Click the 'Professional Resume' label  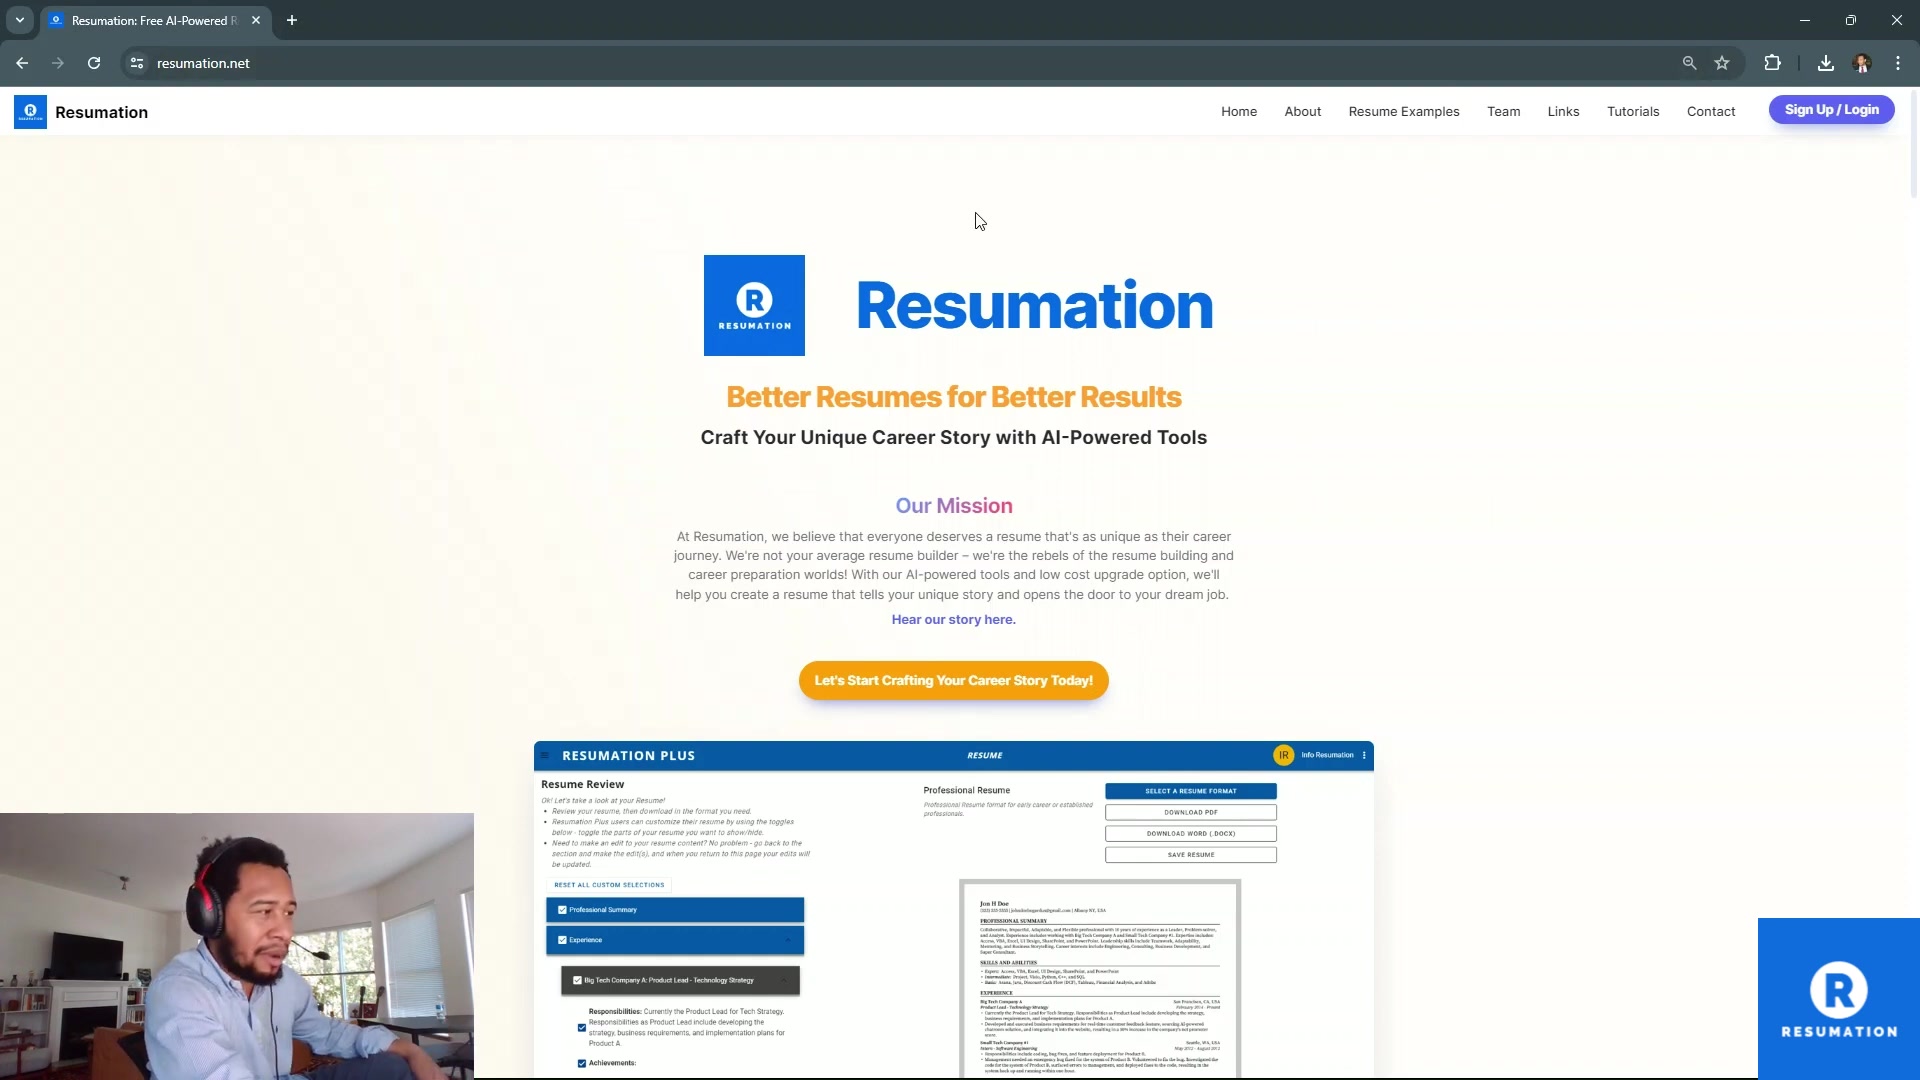click(x=967, y=790)
